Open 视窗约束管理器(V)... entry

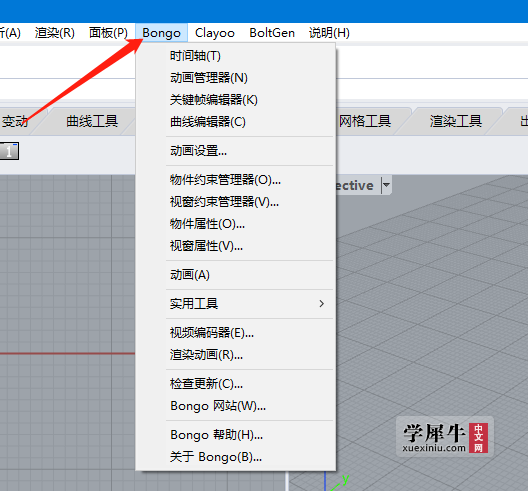tap(236, 202)
